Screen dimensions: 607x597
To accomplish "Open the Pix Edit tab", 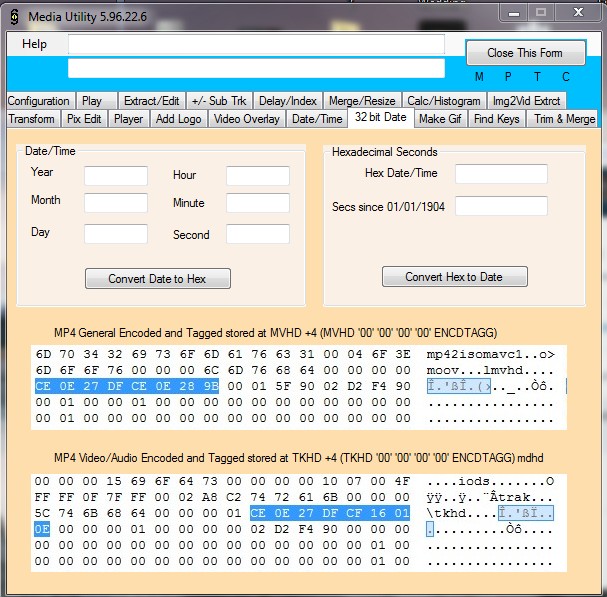I will point(84,119).
